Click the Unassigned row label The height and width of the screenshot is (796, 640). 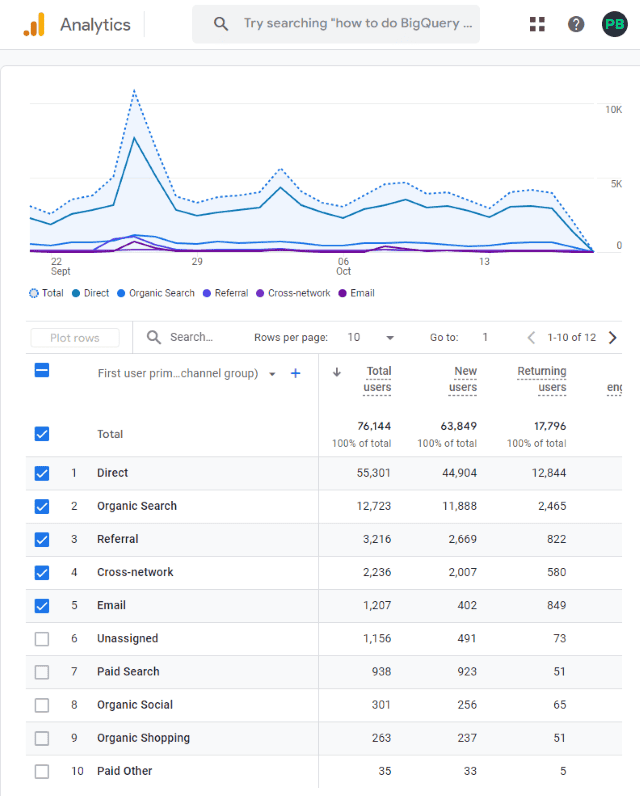[127, 638]
